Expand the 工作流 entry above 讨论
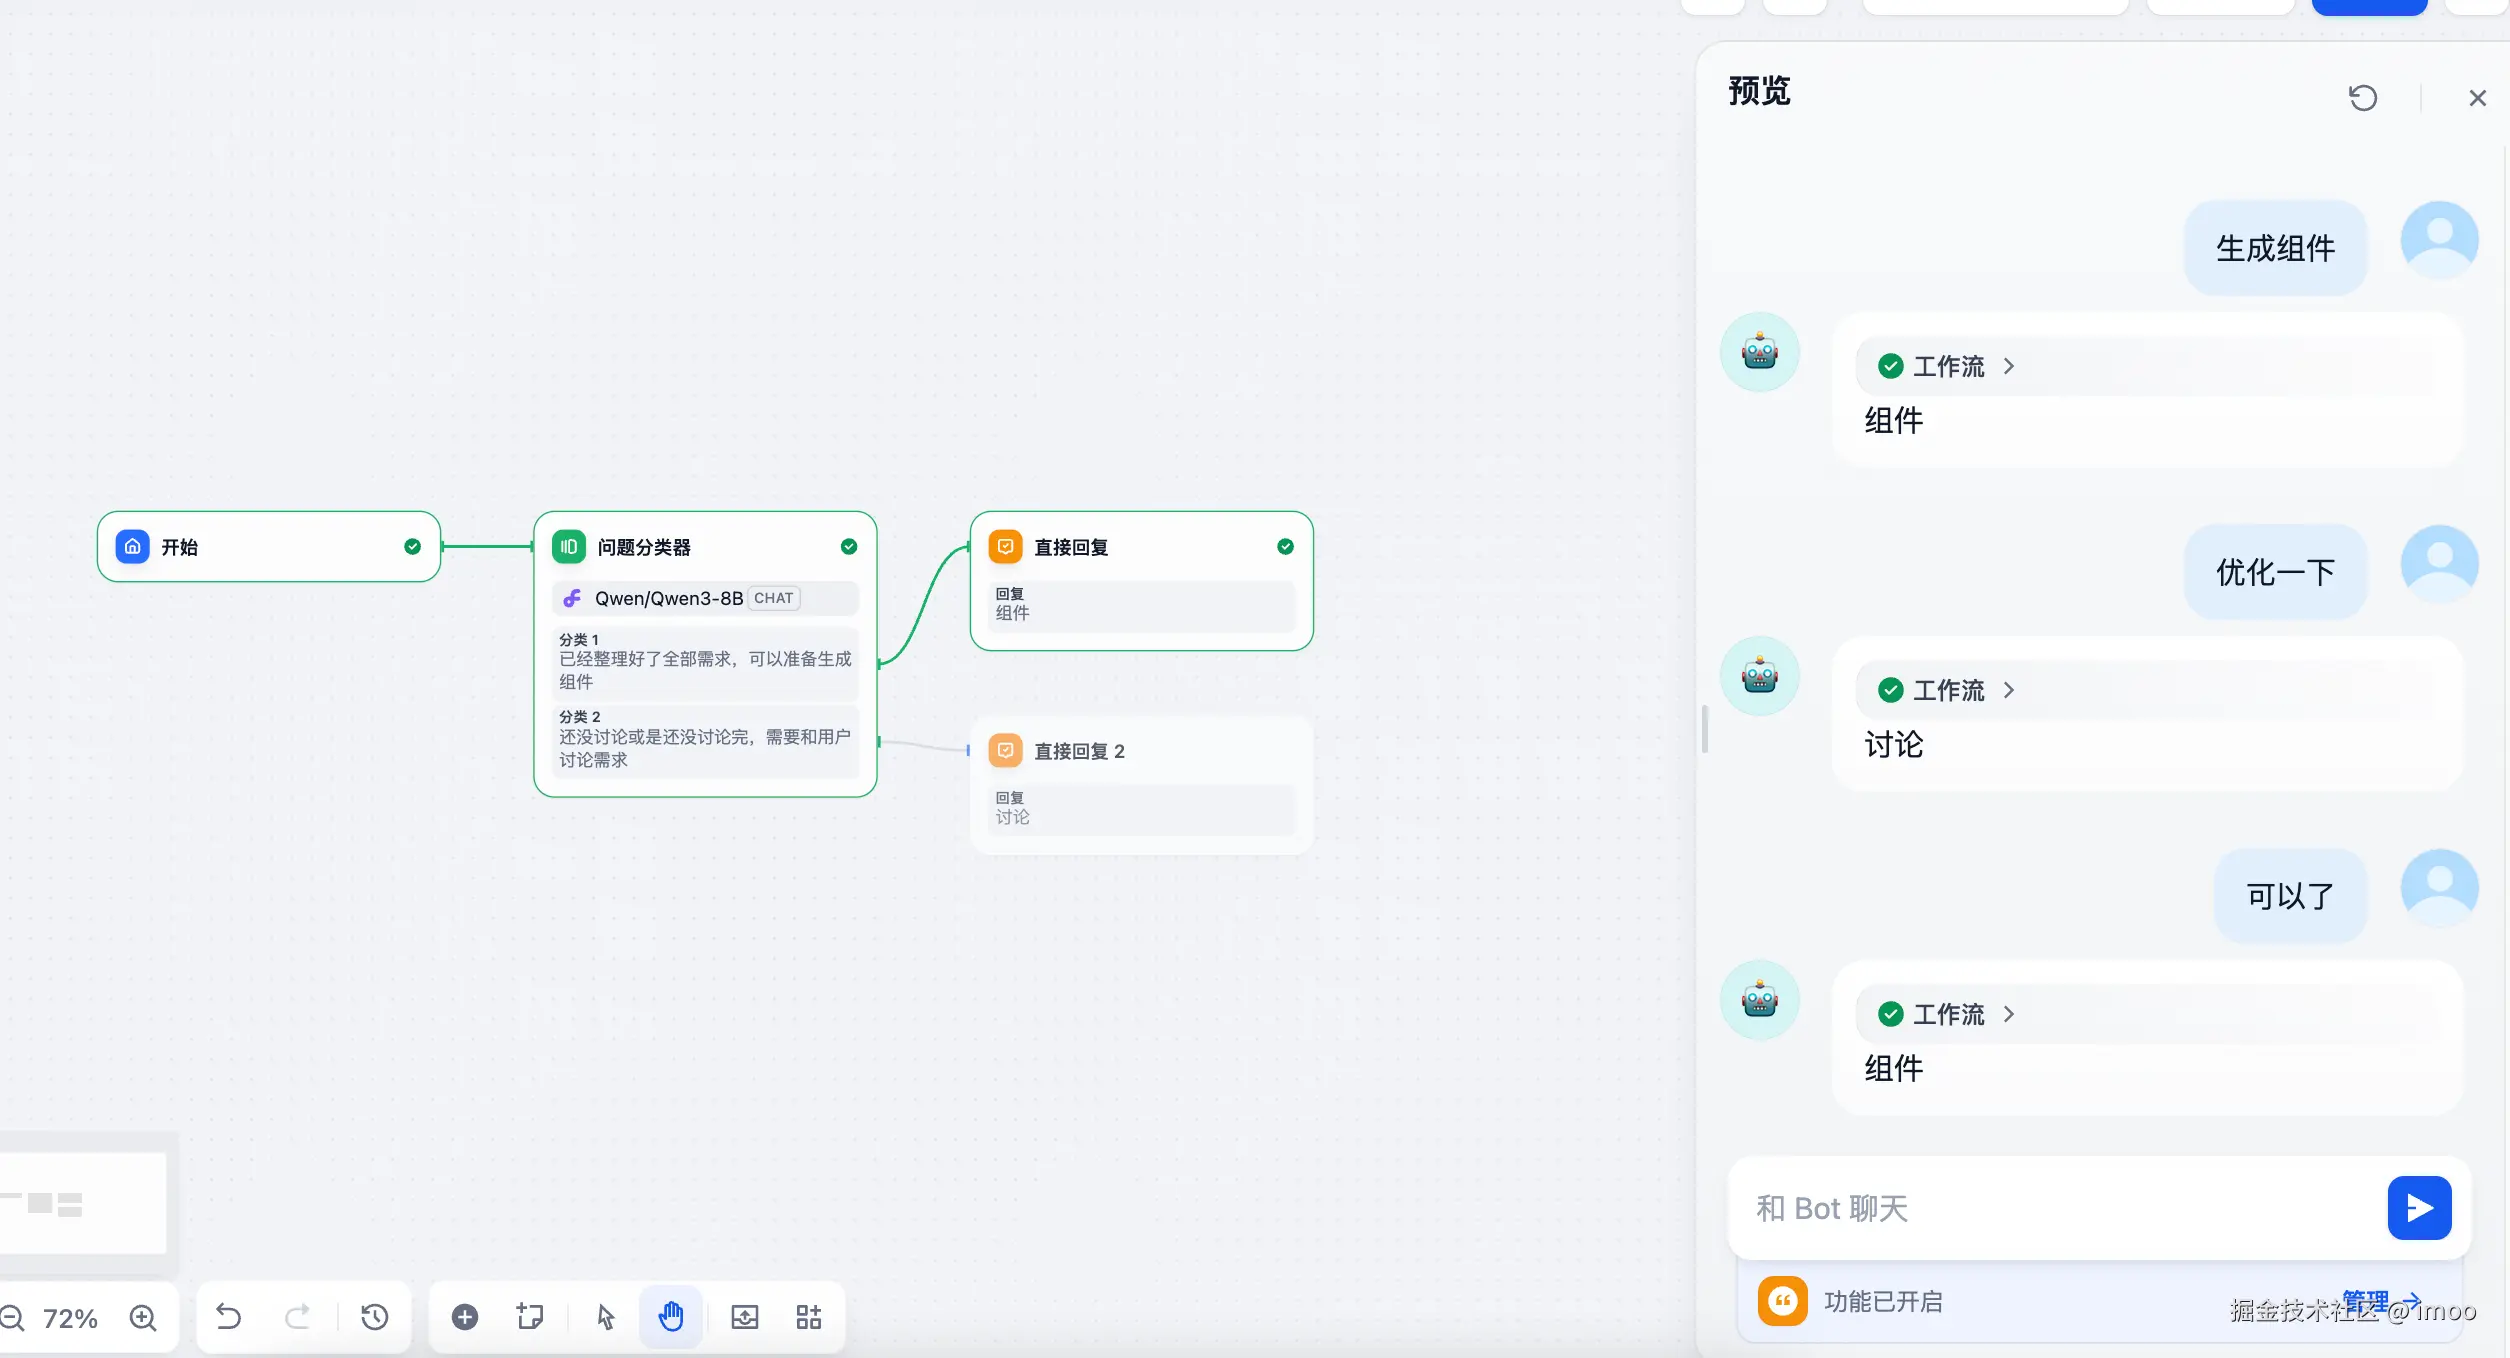2510x1358 pixels. click(x=1947, y=691)
